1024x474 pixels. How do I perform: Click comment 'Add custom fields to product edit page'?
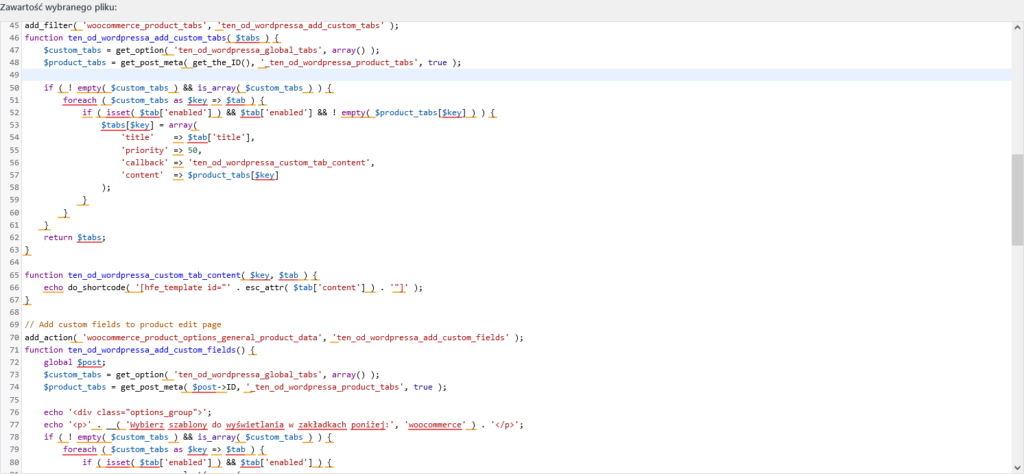tap(123, 324)
